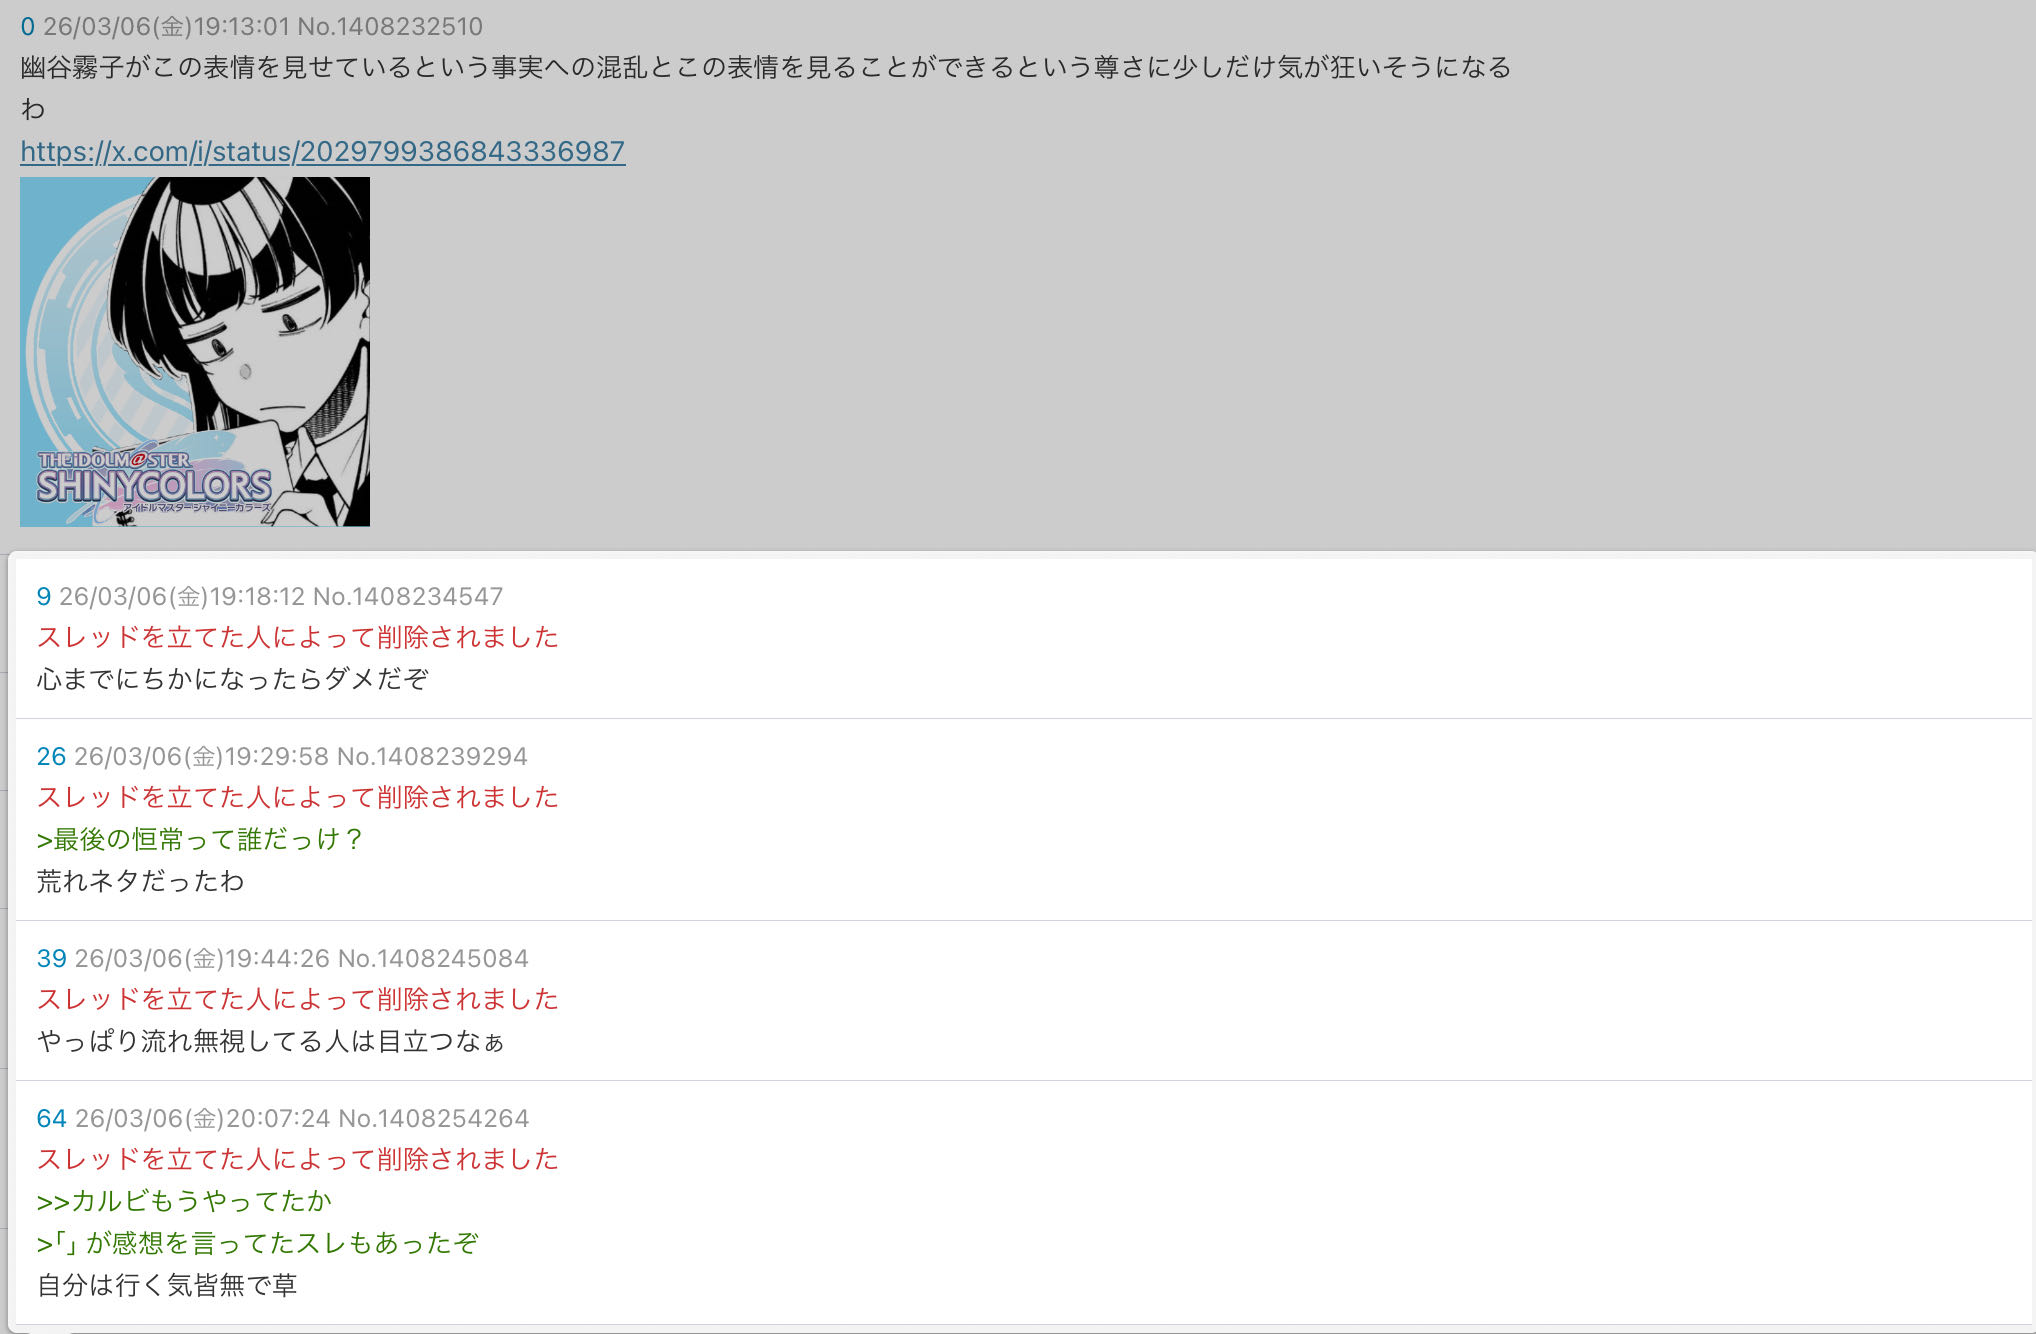Click the Shiny Colors manga thumbnail
The image size is (2036, 1334).
tap(195, 352)
